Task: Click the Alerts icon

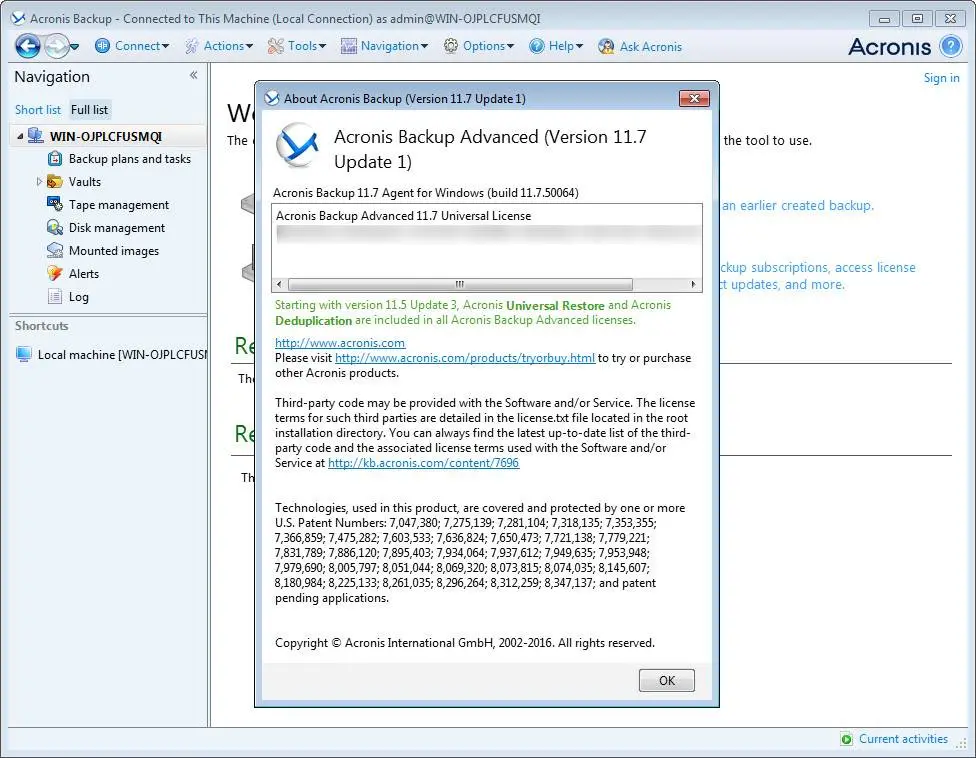Action: click(x=55, y=273)
